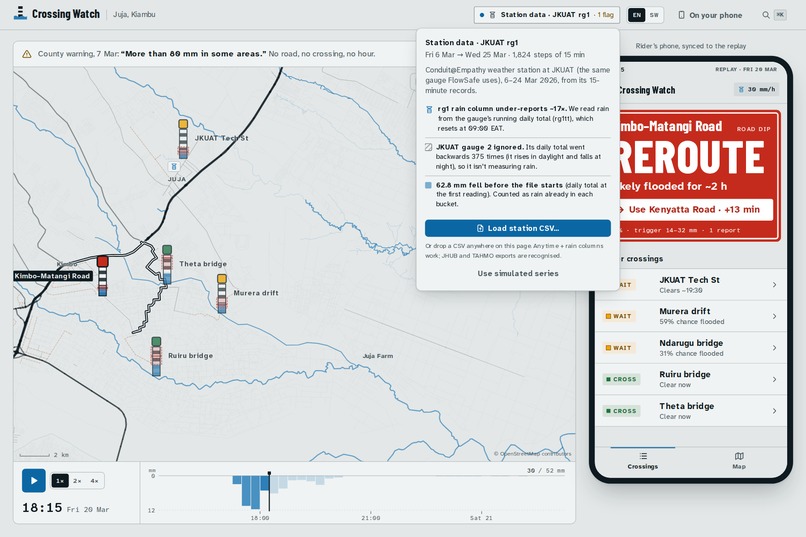Click Use simulated series link
The width and height of the screenshot is (806, 537).
pyautogui.click(x=518, y=273)
